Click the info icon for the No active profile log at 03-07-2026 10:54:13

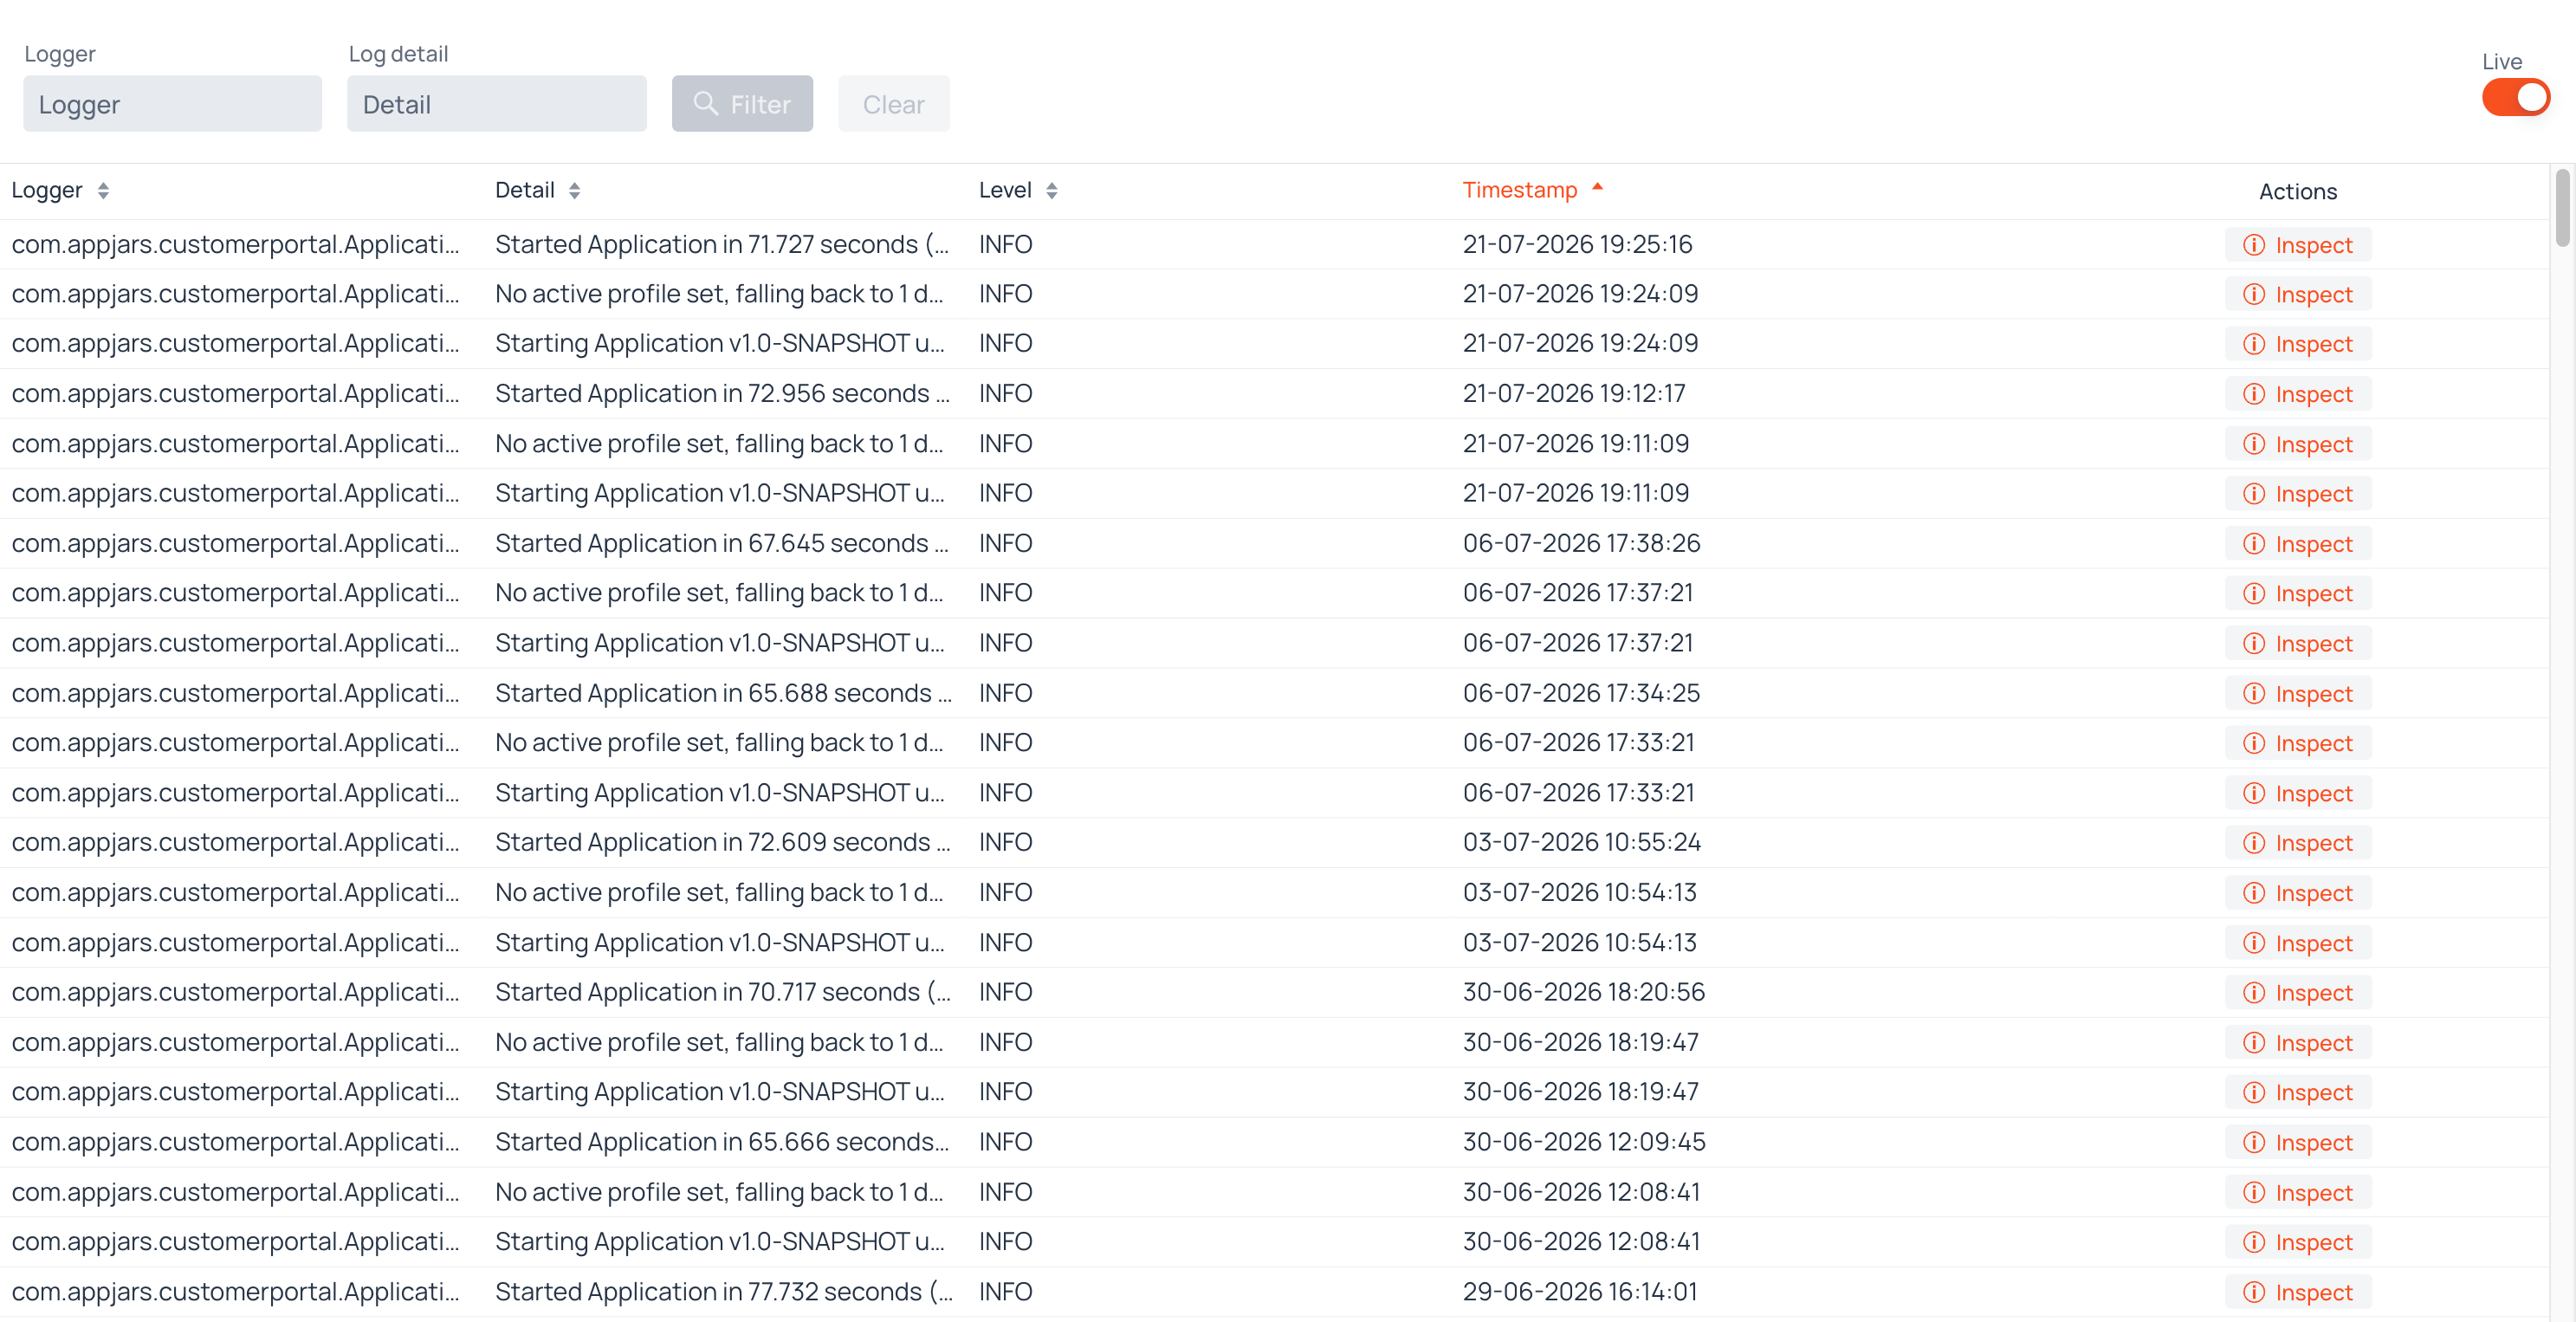tap(2254, 893)
